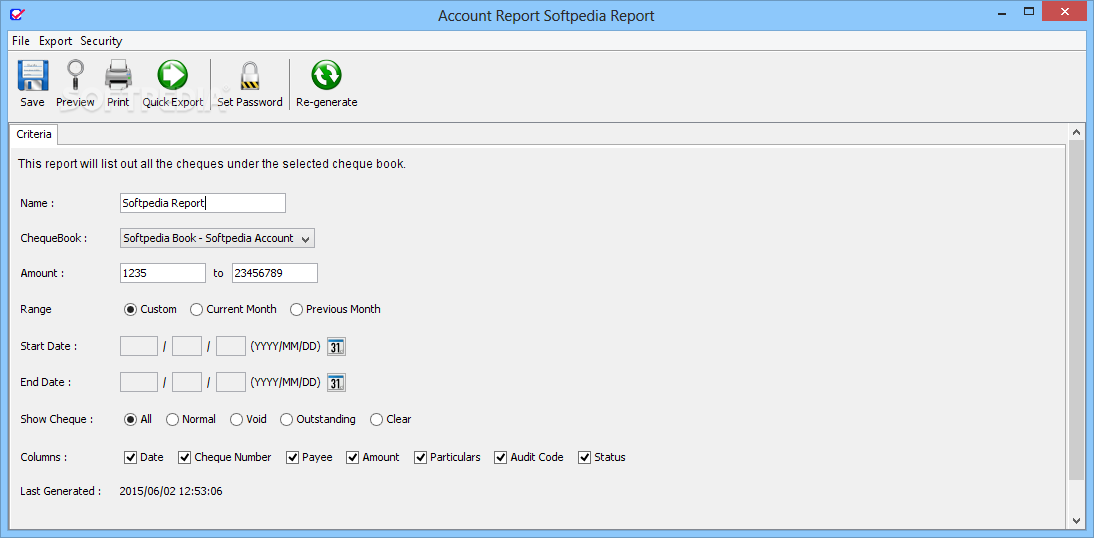Click into the Name text field
The height and width of the screenshot is (538, 1094).
tap(203, 203)
